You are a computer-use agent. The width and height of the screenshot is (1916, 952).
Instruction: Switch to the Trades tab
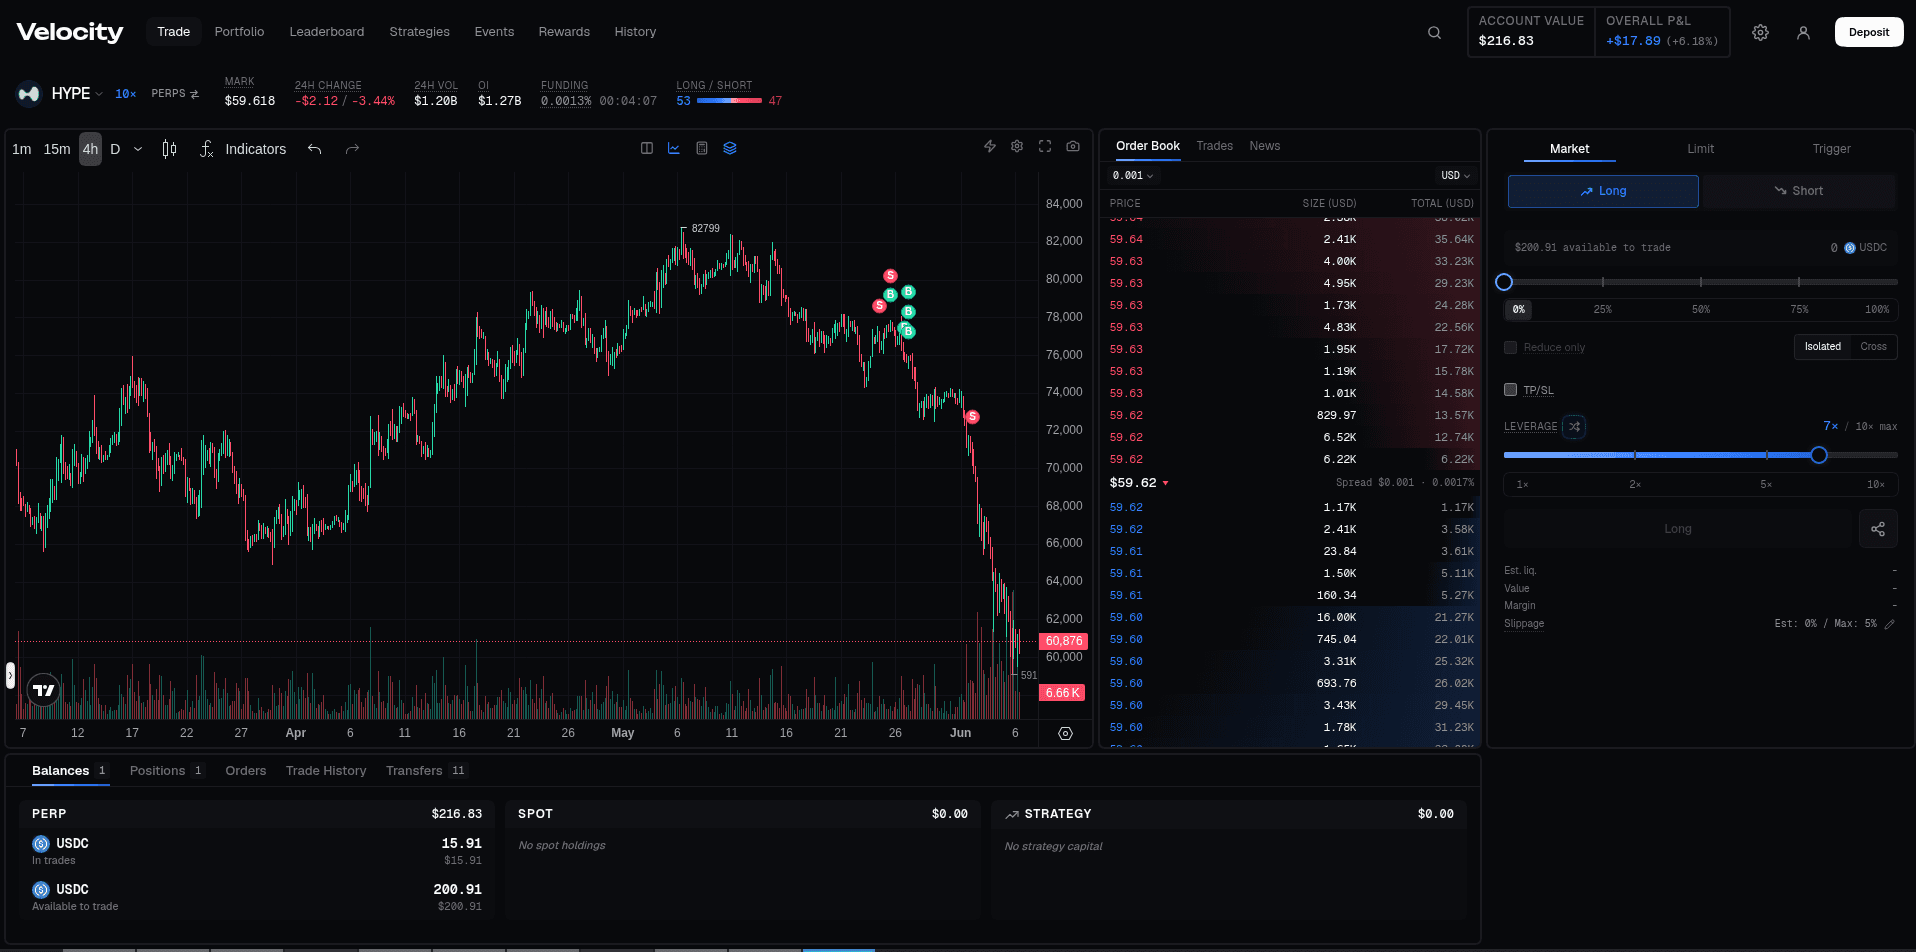1214,146
